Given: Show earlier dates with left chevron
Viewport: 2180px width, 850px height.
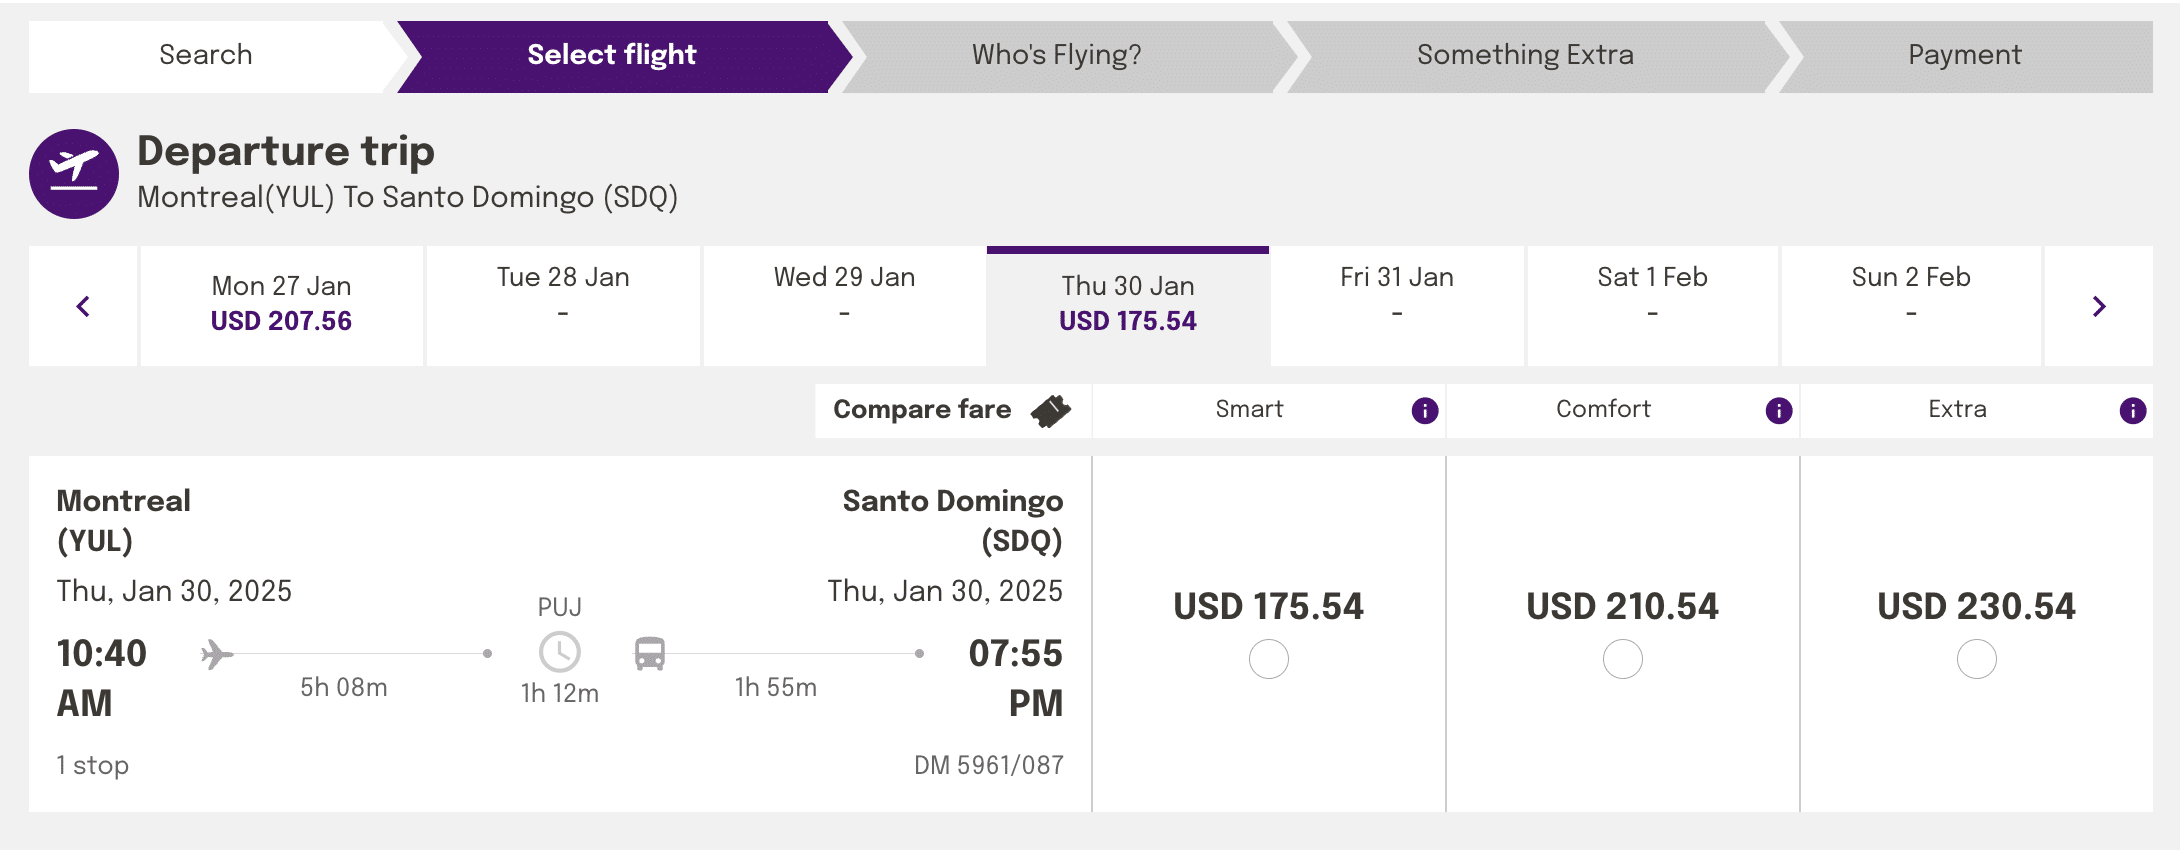Looking at the screenshot, I should point(83,306).
